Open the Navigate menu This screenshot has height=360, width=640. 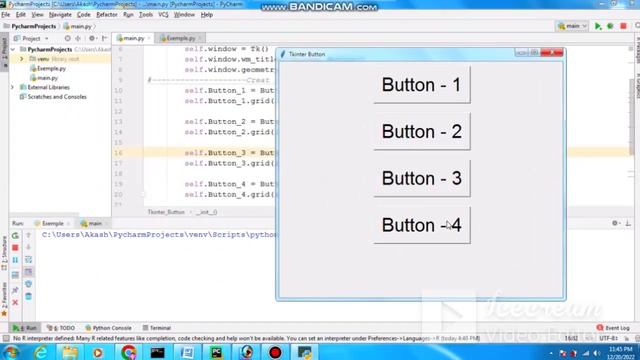(x=60, y=15)
